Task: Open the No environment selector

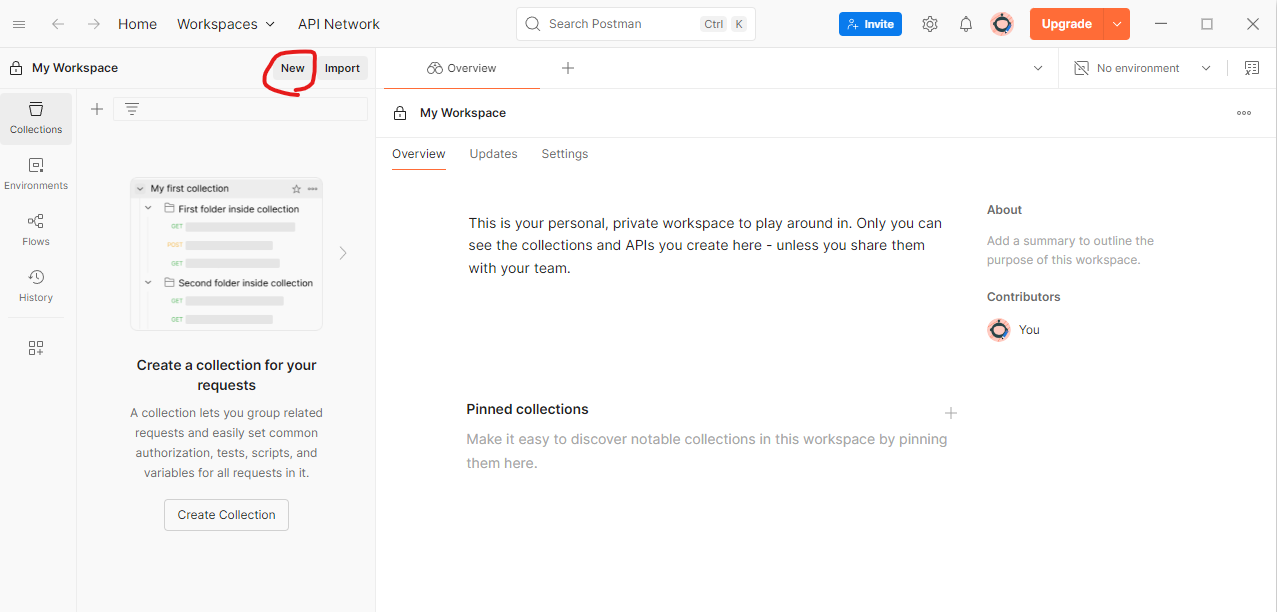Action: click(x=1141, y=68)
